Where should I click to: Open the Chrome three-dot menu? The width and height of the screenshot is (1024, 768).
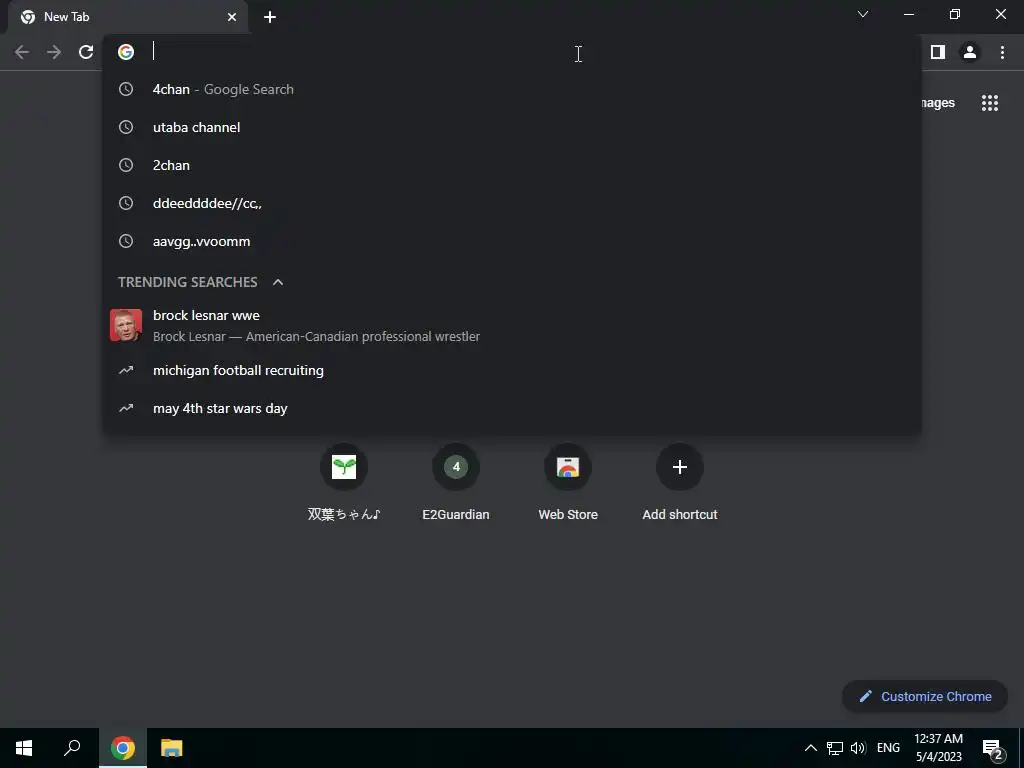click(1002, 52)
